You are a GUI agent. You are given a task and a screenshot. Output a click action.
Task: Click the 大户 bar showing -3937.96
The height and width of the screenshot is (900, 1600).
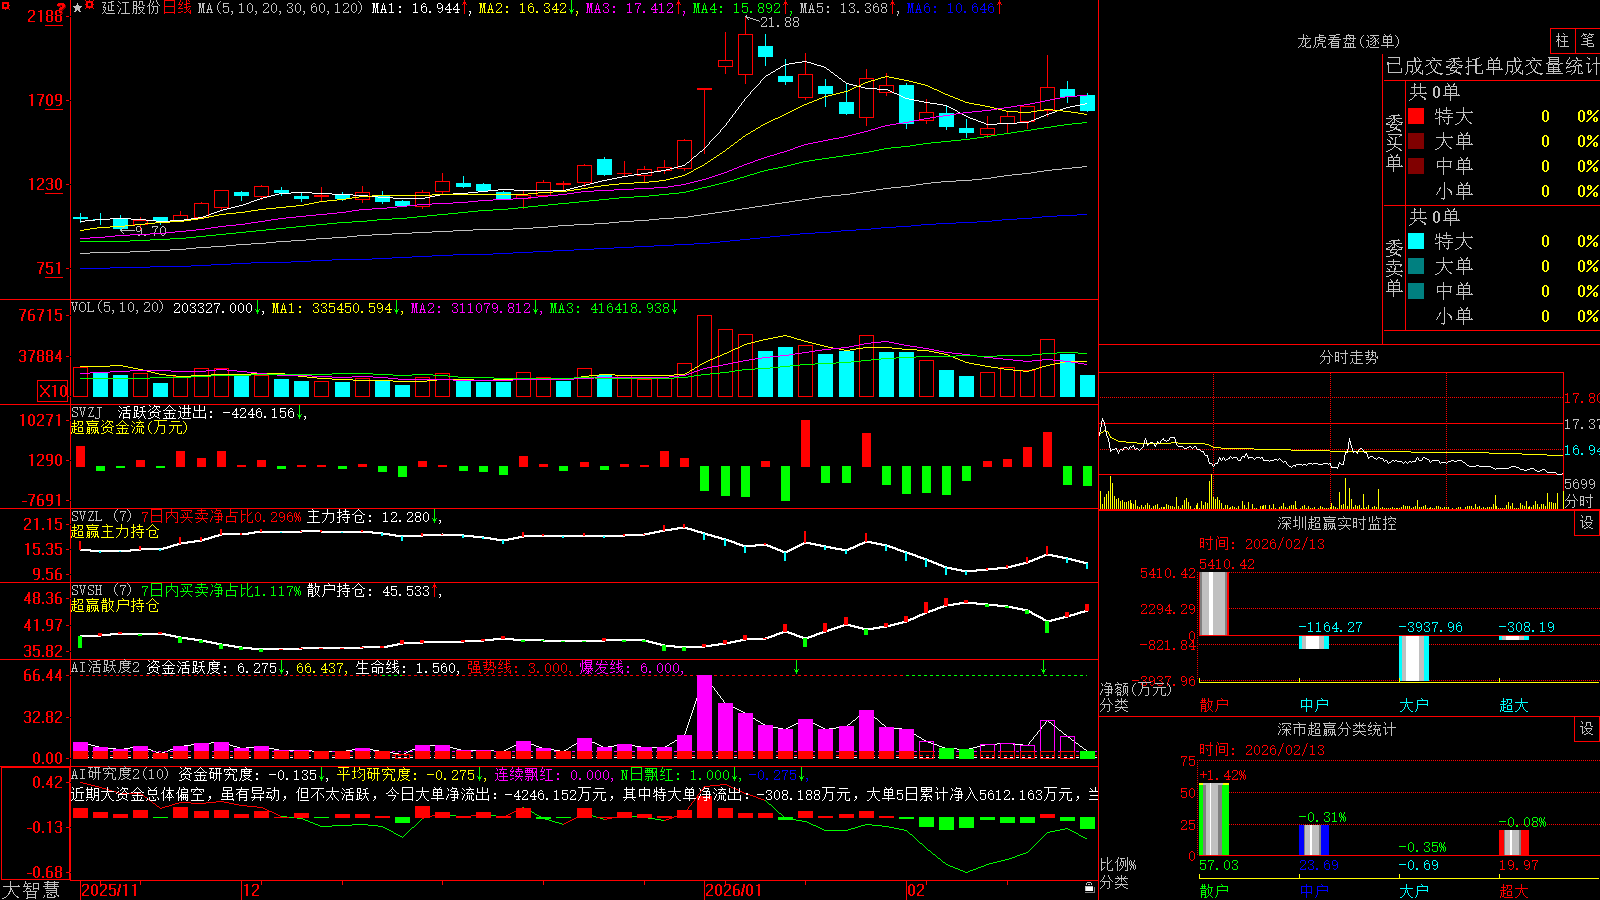click(x=1413, y=658)
